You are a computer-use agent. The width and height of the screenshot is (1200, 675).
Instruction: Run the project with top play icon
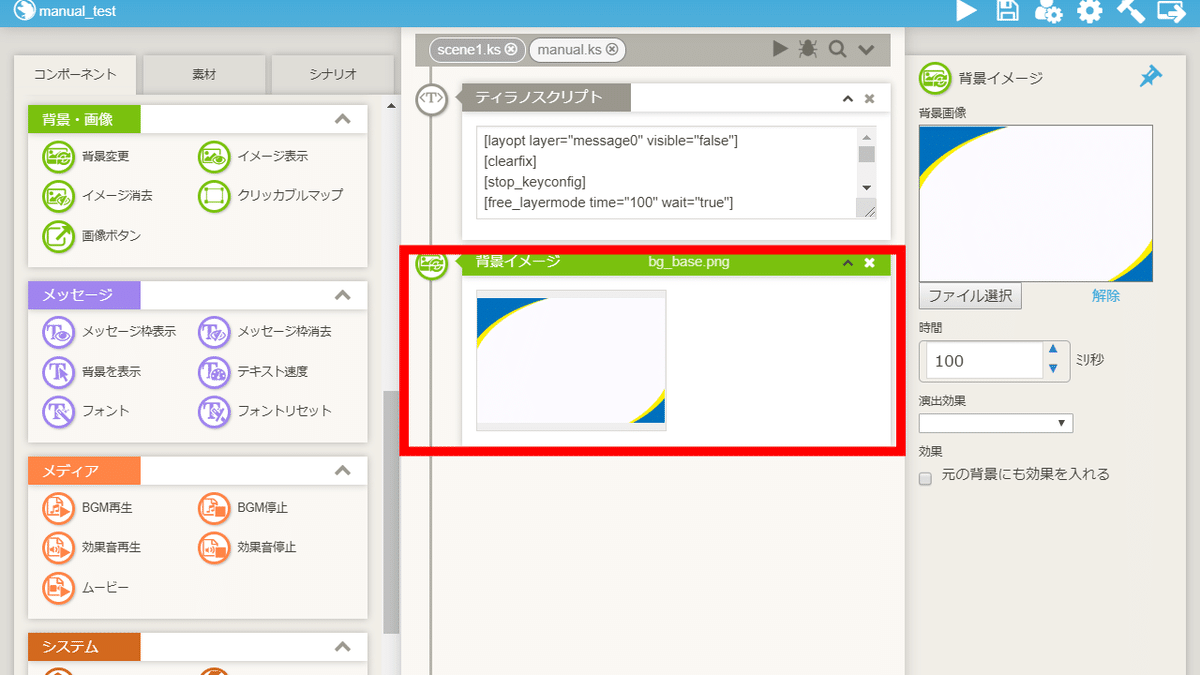tap(966, 11)
